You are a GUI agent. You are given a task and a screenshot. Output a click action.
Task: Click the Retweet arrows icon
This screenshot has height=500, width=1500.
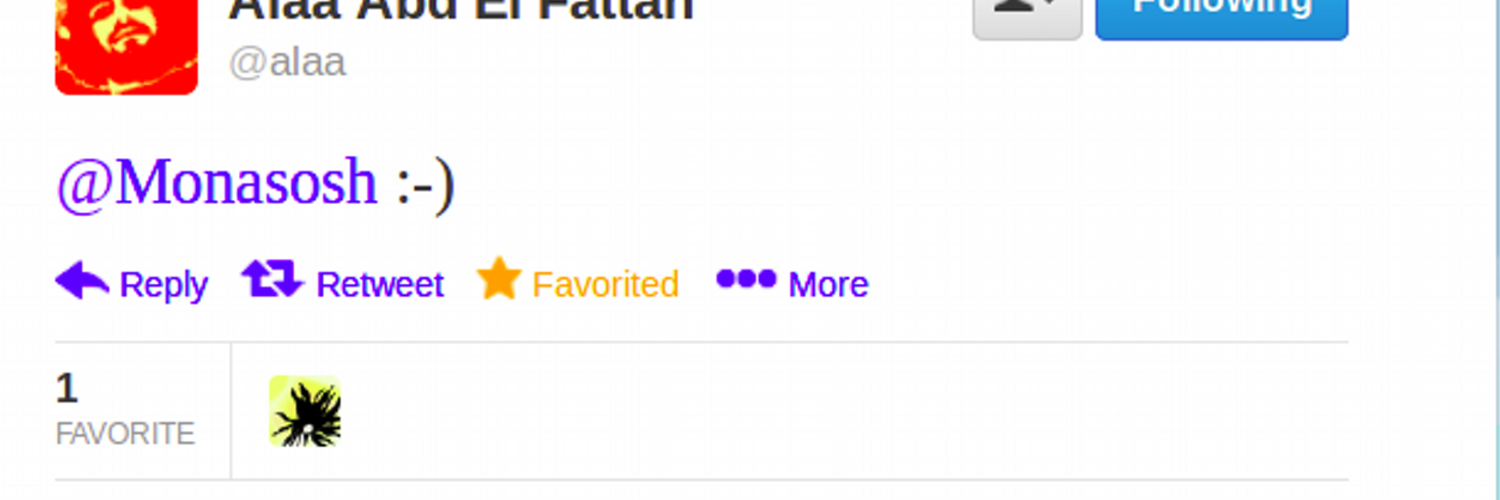[272, 280]
